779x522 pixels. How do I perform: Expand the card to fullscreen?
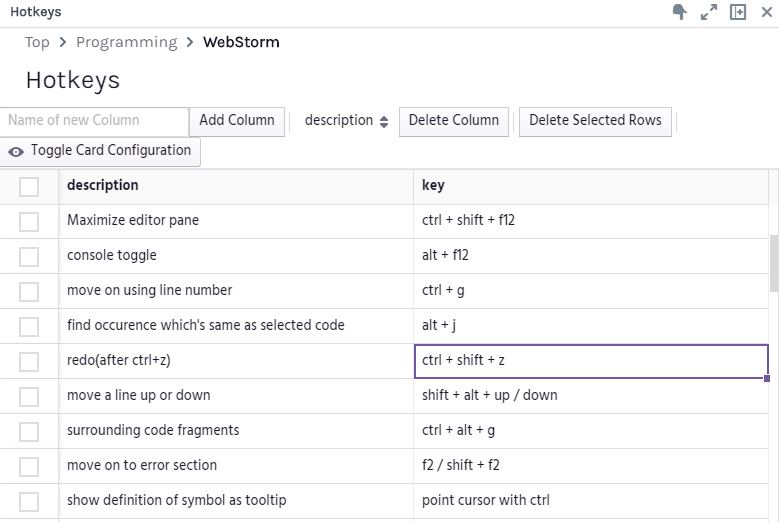[709, 12]
